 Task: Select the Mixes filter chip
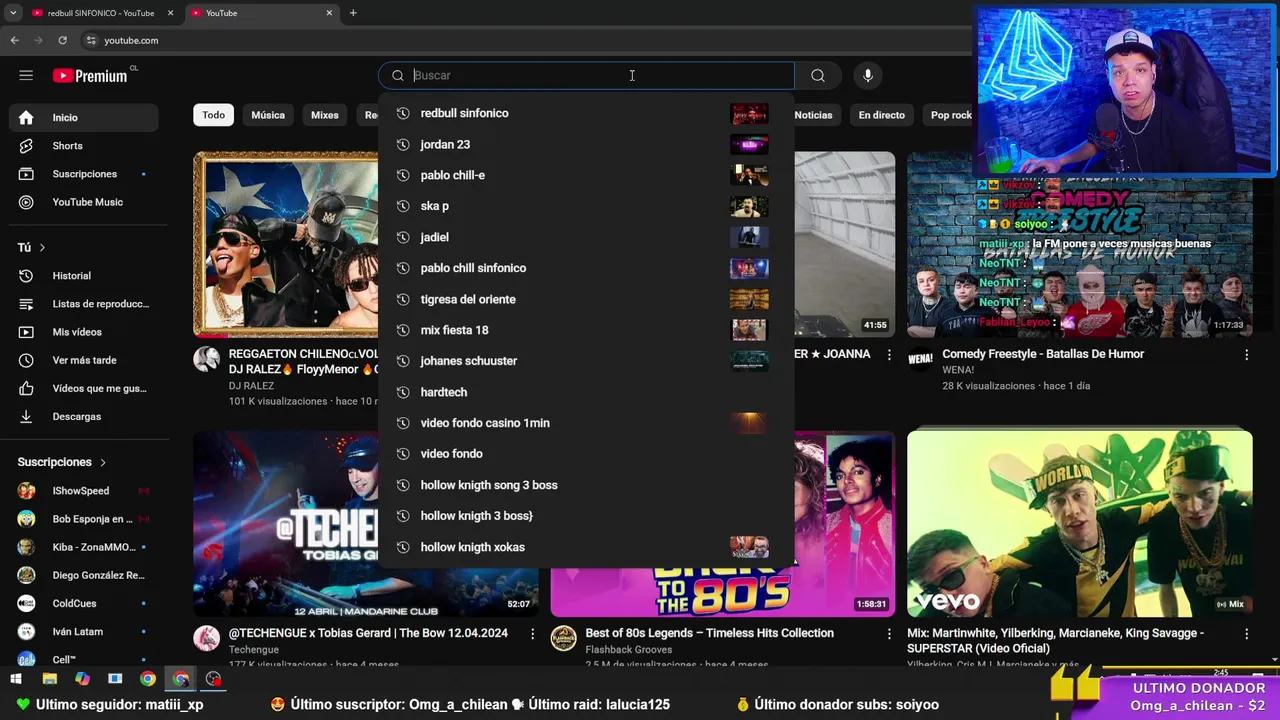click(x=325, y=115)
